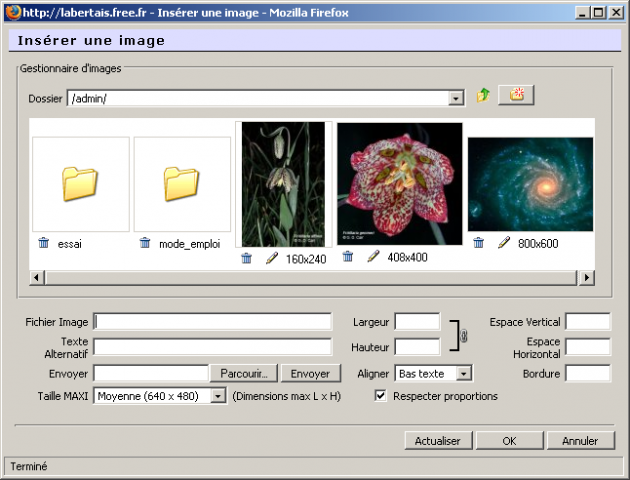Delete the mode_emploi folder via its trash icon
630x480 pixels.
145,243
